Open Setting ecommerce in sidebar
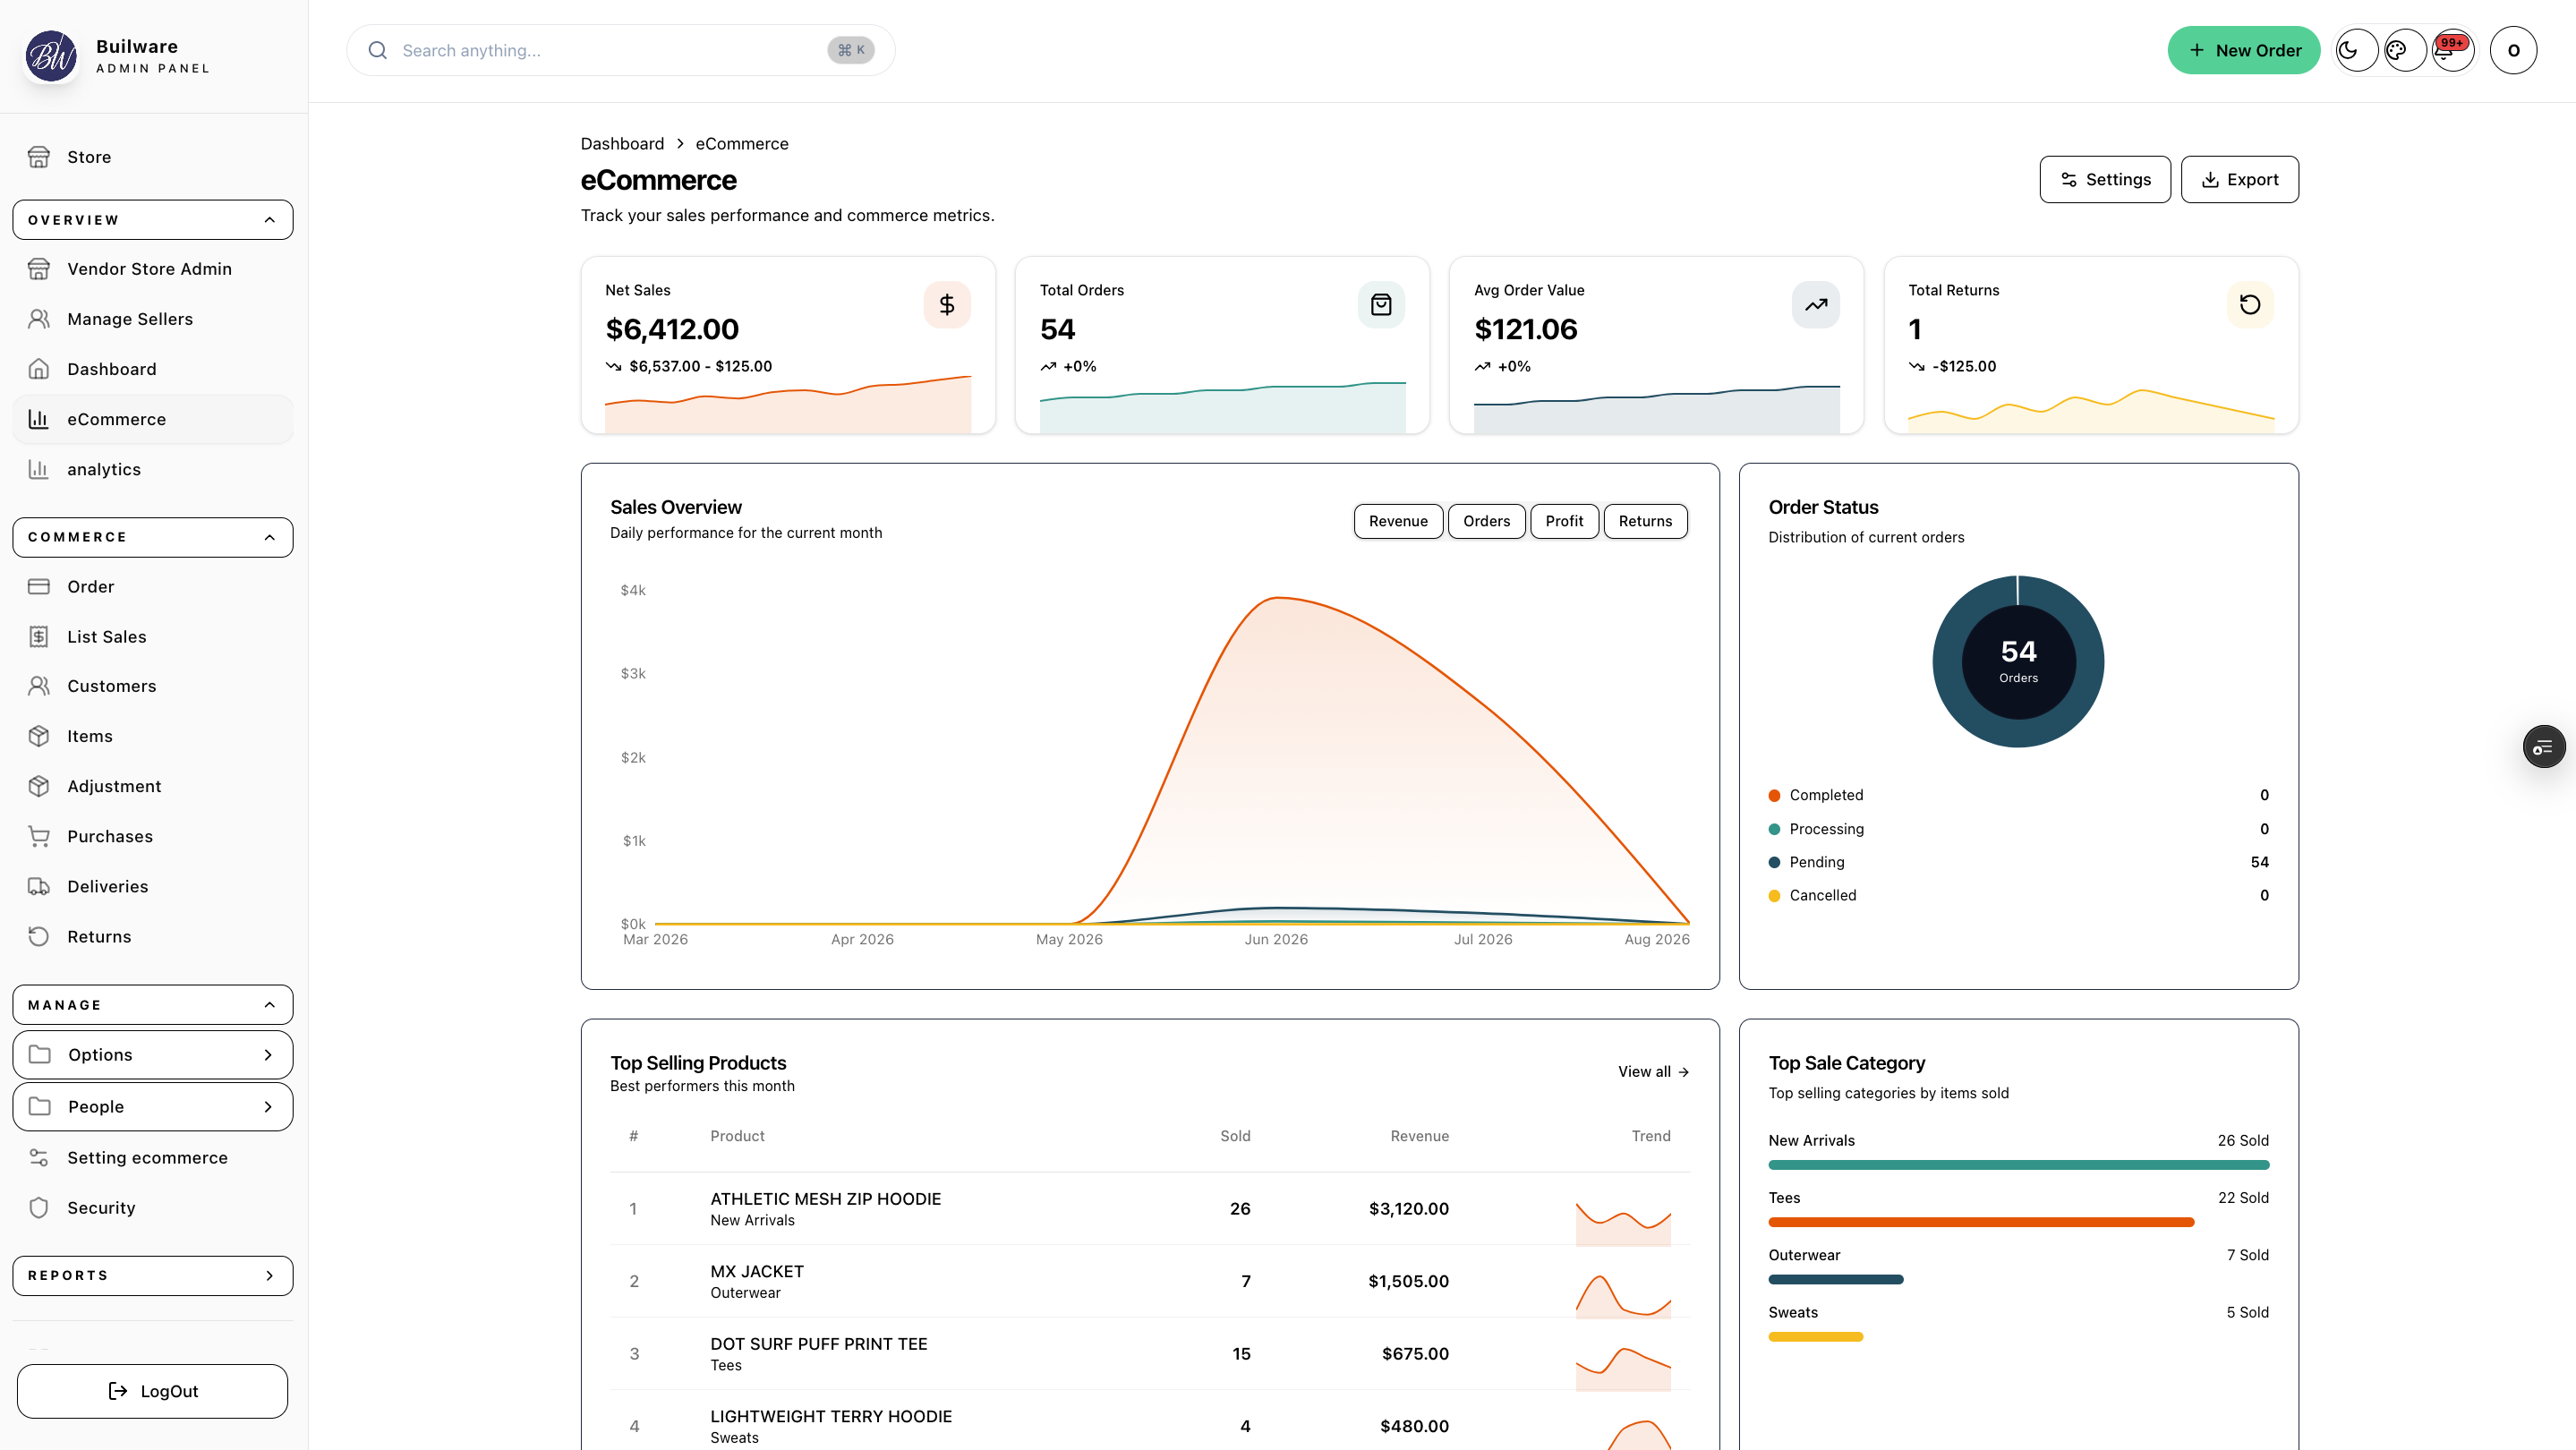The width and height of the screenshot is (2576, 1450). point(152,1158)
